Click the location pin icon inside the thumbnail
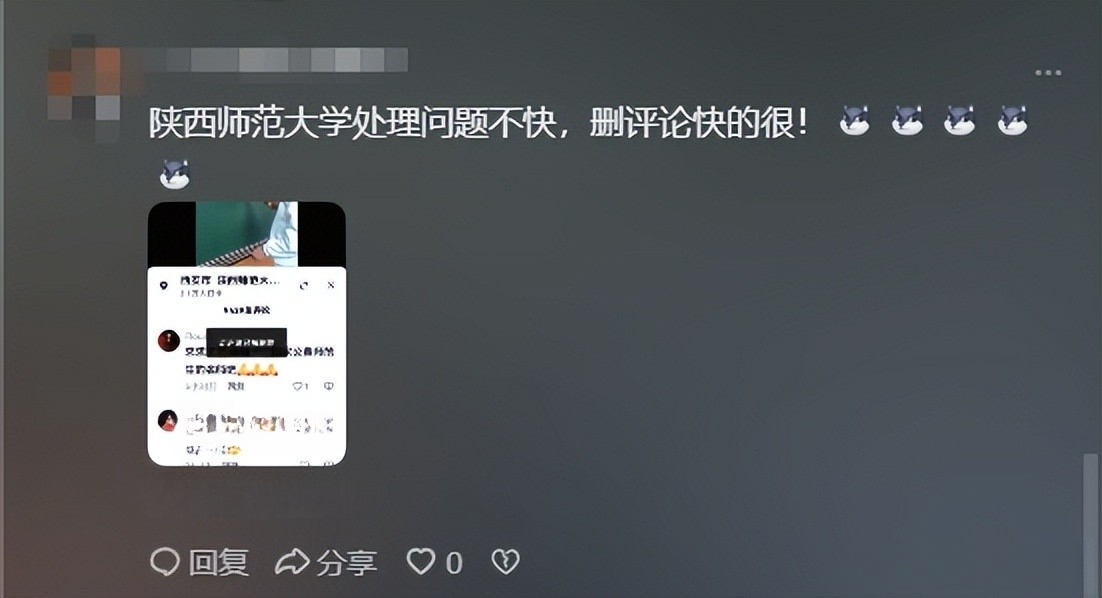Viewport: 1102px width, 598px height. coord(164,285)
